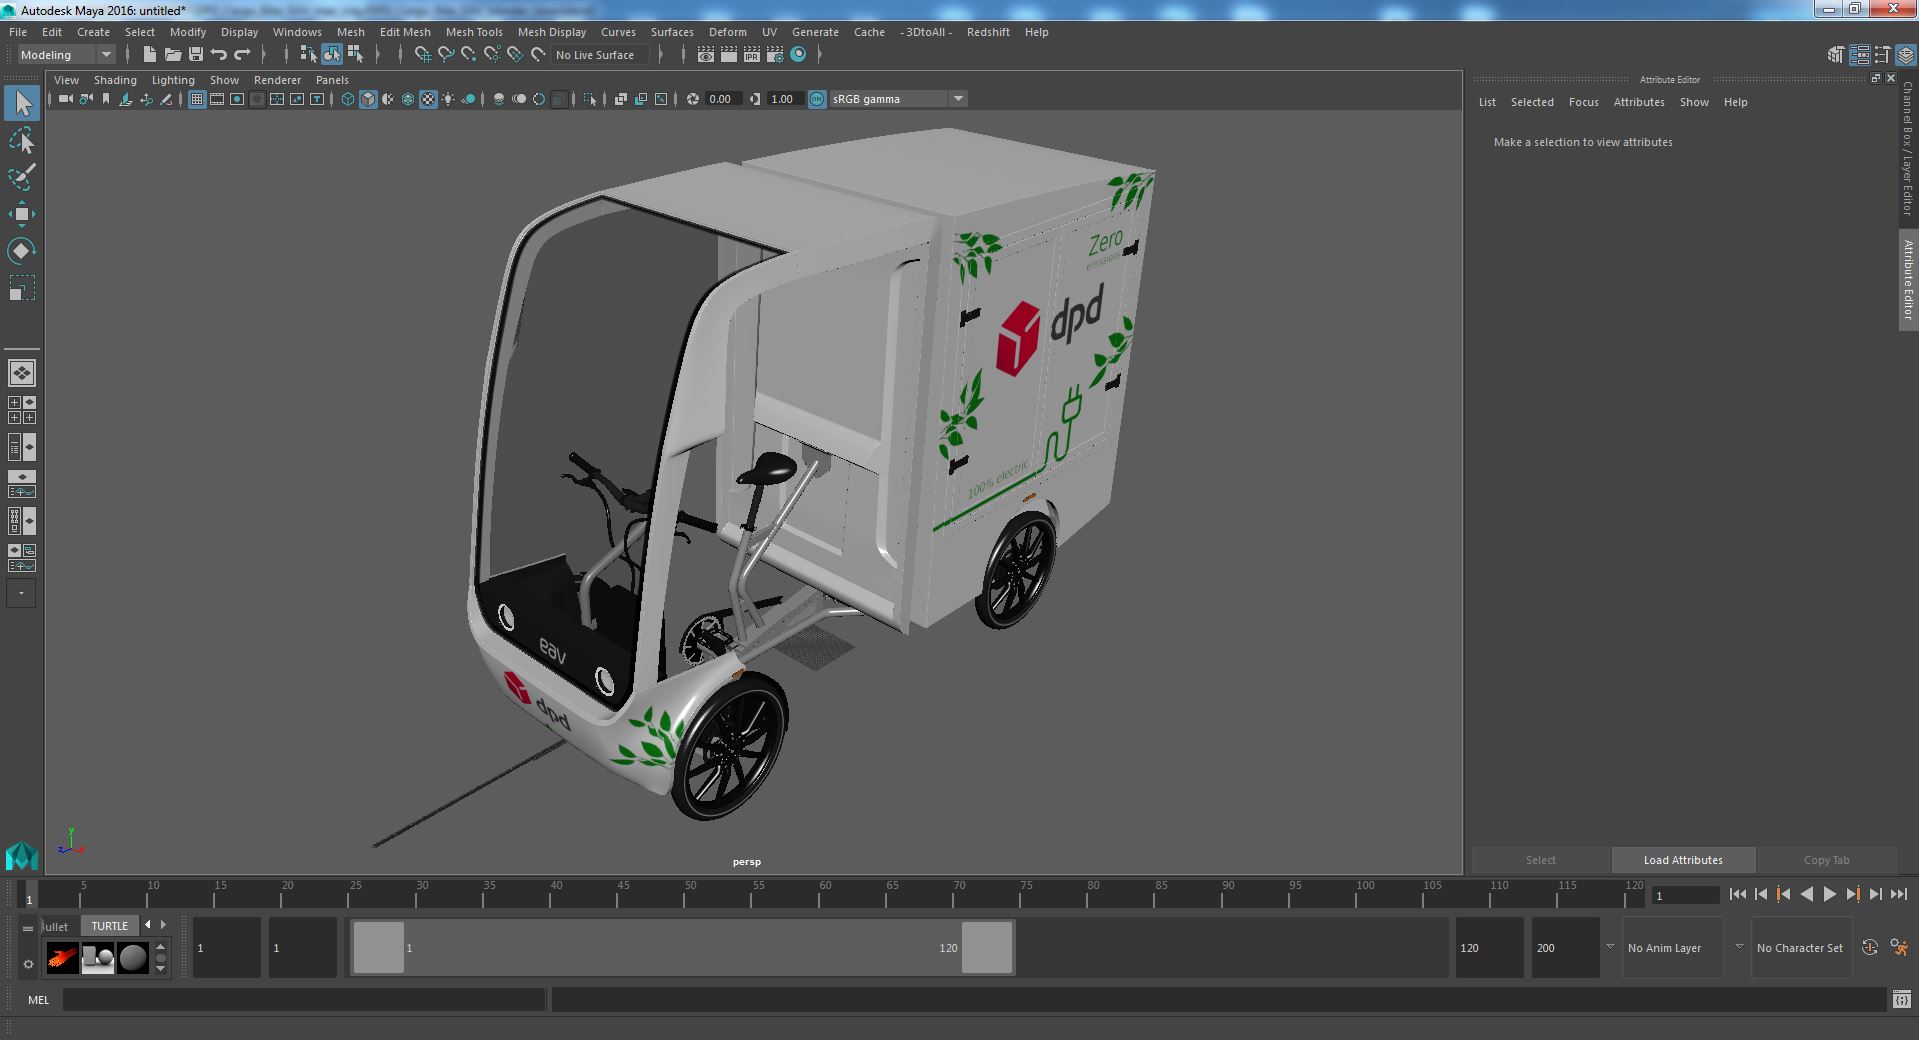The height and width of the screenshot is (1040, 1919).
Task: Toggle viewport grid display
Action: click(197, 99)
